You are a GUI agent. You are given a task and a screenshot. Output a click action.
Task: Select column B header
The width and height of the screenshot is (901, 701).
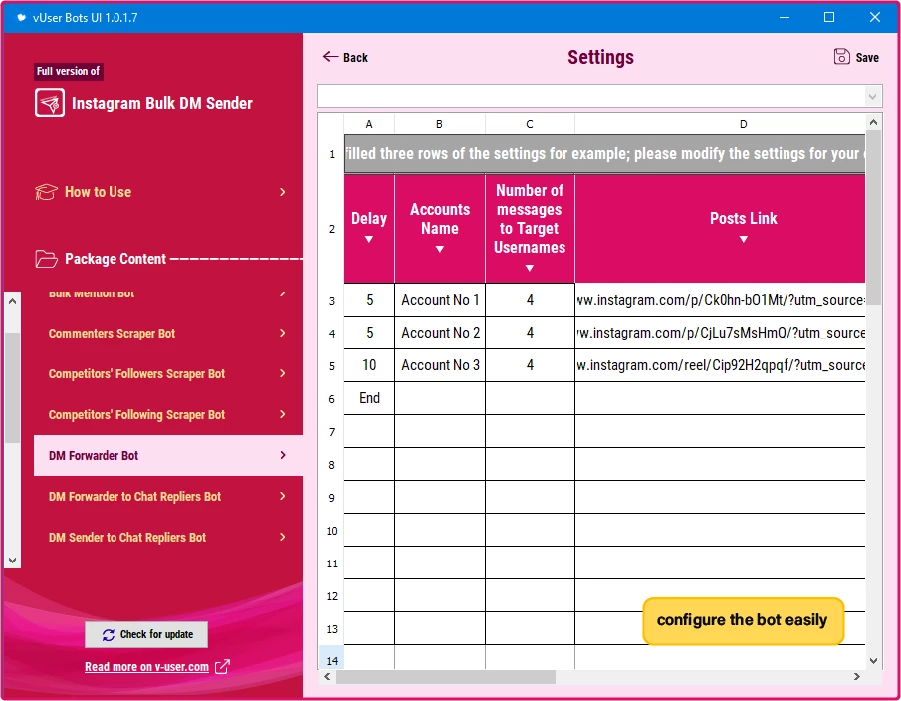440,124
